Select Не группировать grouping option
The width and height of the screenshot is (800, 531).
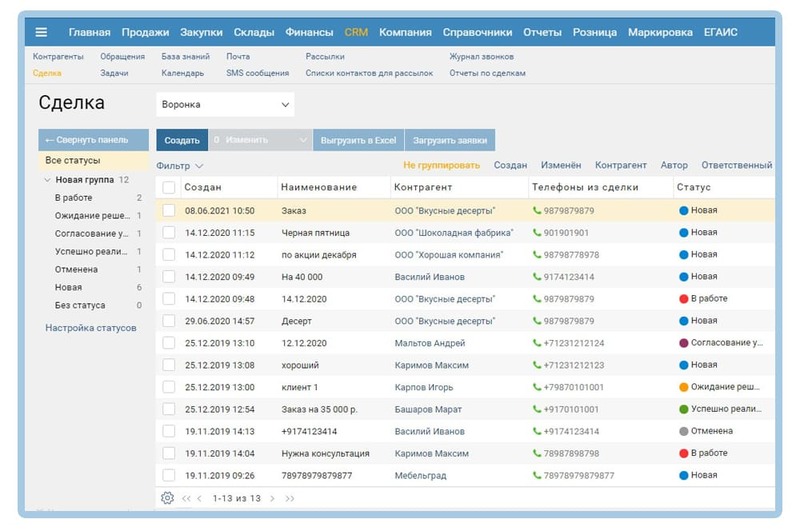pos(441,165)
